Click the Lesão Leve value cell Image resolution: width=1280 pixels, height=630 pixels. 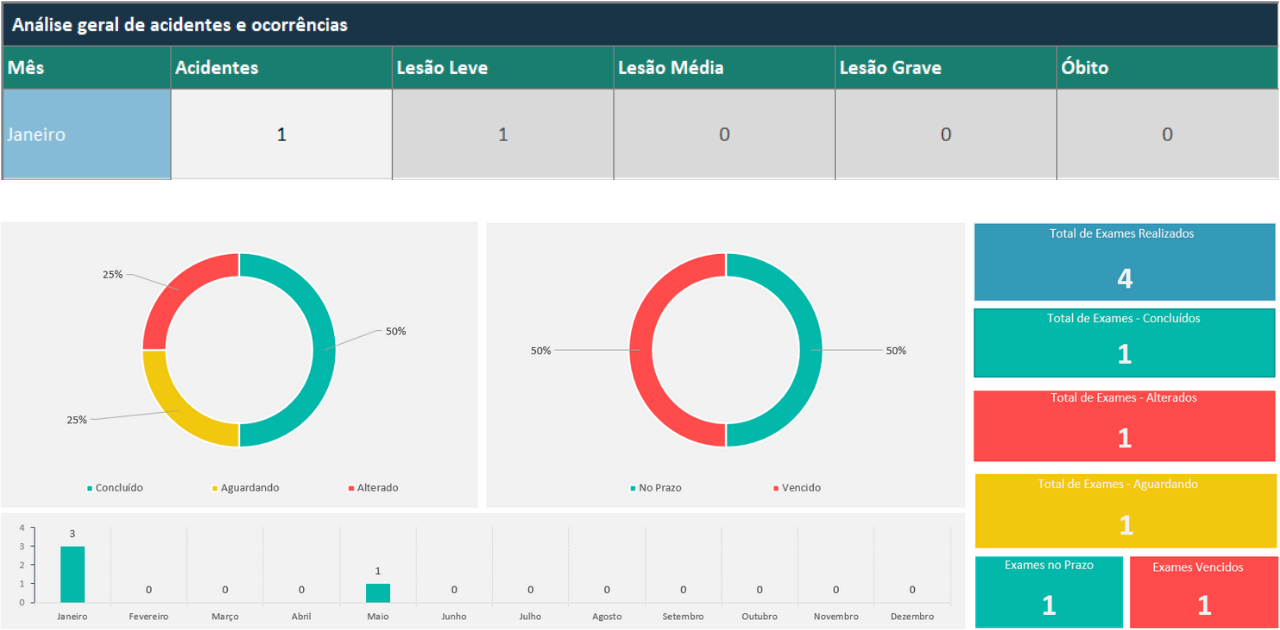502,134
